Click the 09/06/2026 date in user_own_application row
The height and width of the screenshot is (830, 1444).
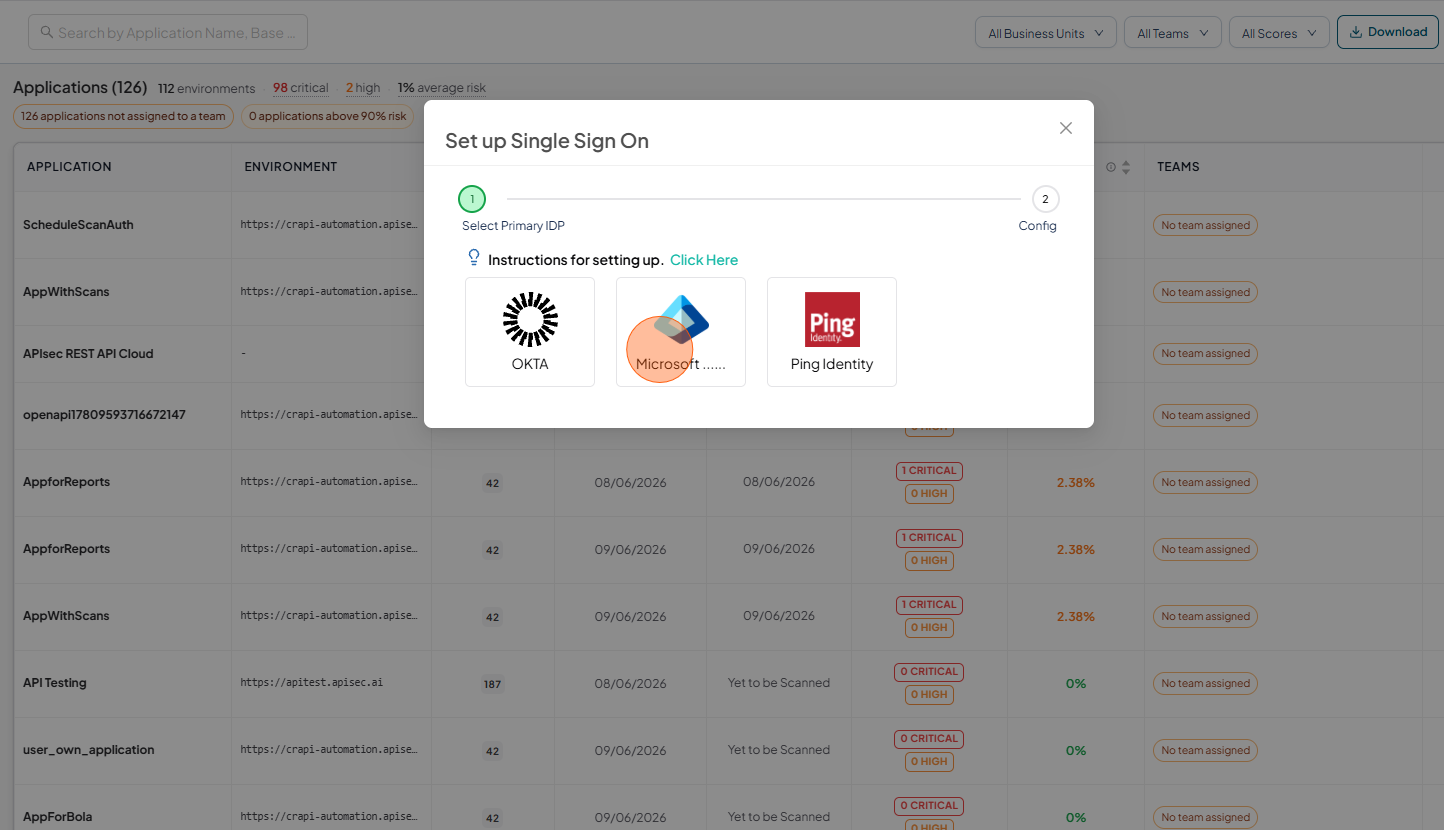[630, 750]
